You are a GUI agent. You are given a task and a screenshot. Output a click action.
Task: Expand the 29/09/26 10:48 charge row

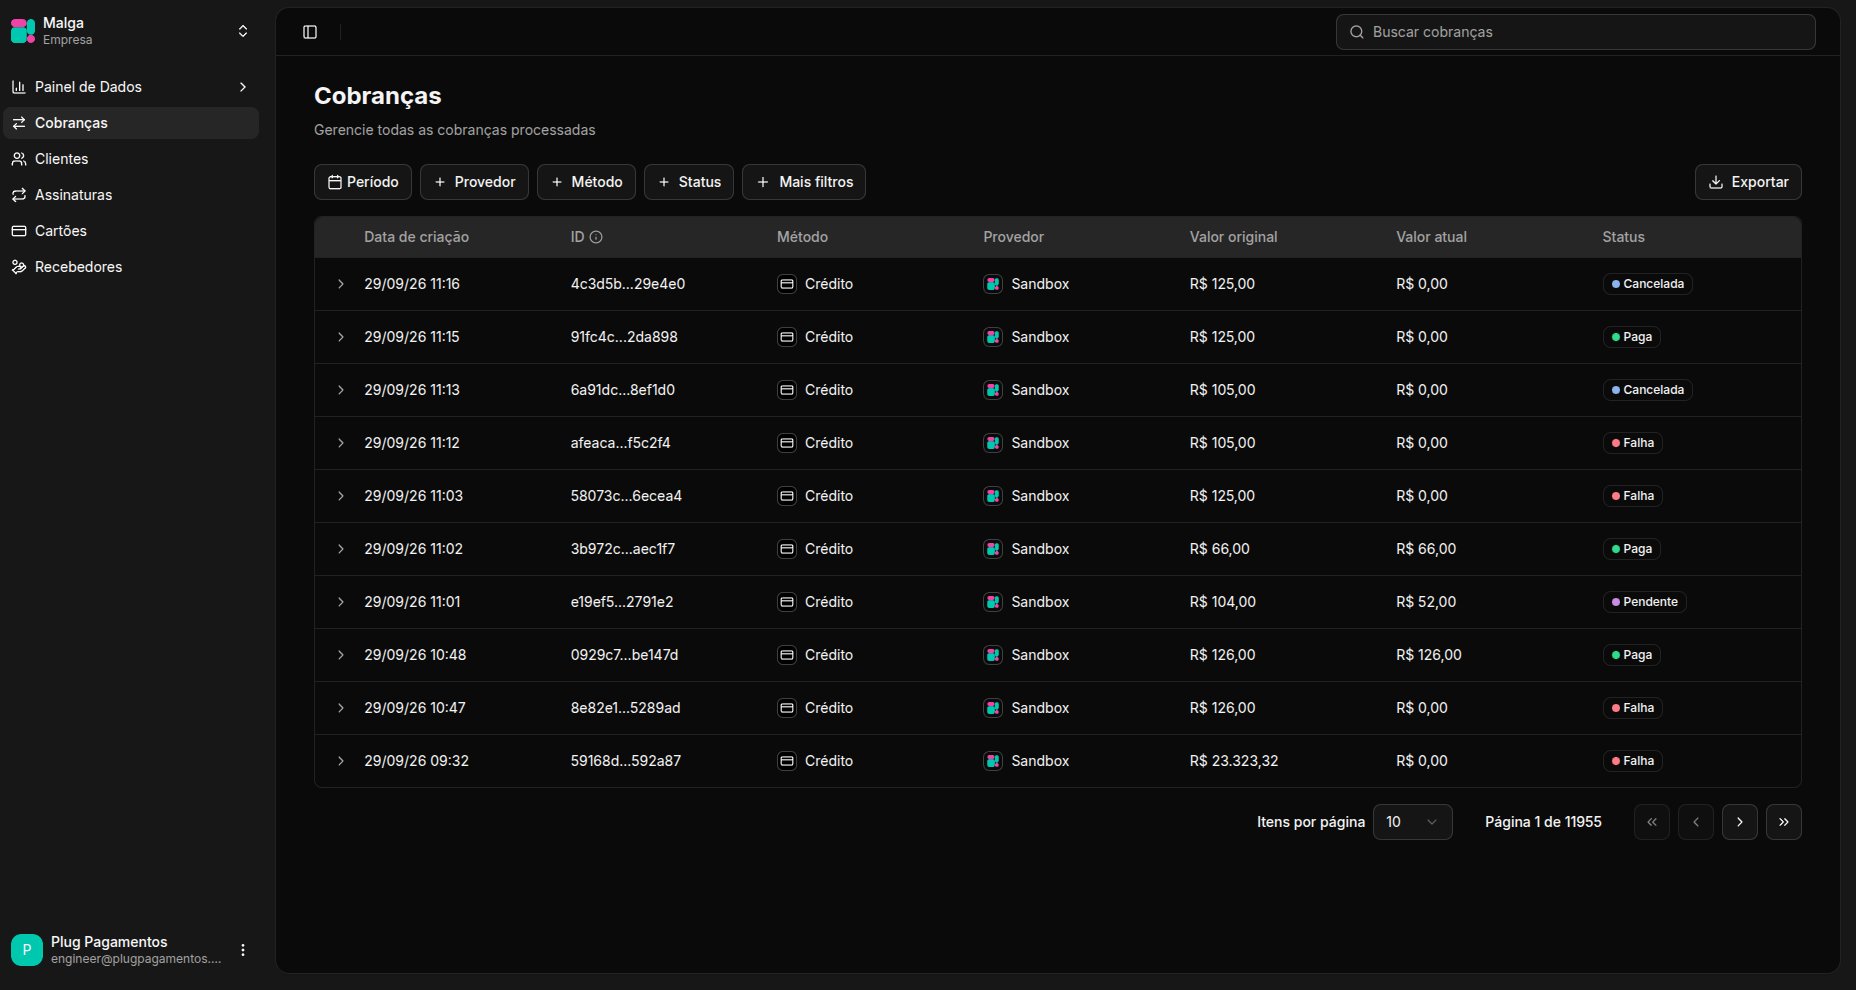click(x=341, y=655)
